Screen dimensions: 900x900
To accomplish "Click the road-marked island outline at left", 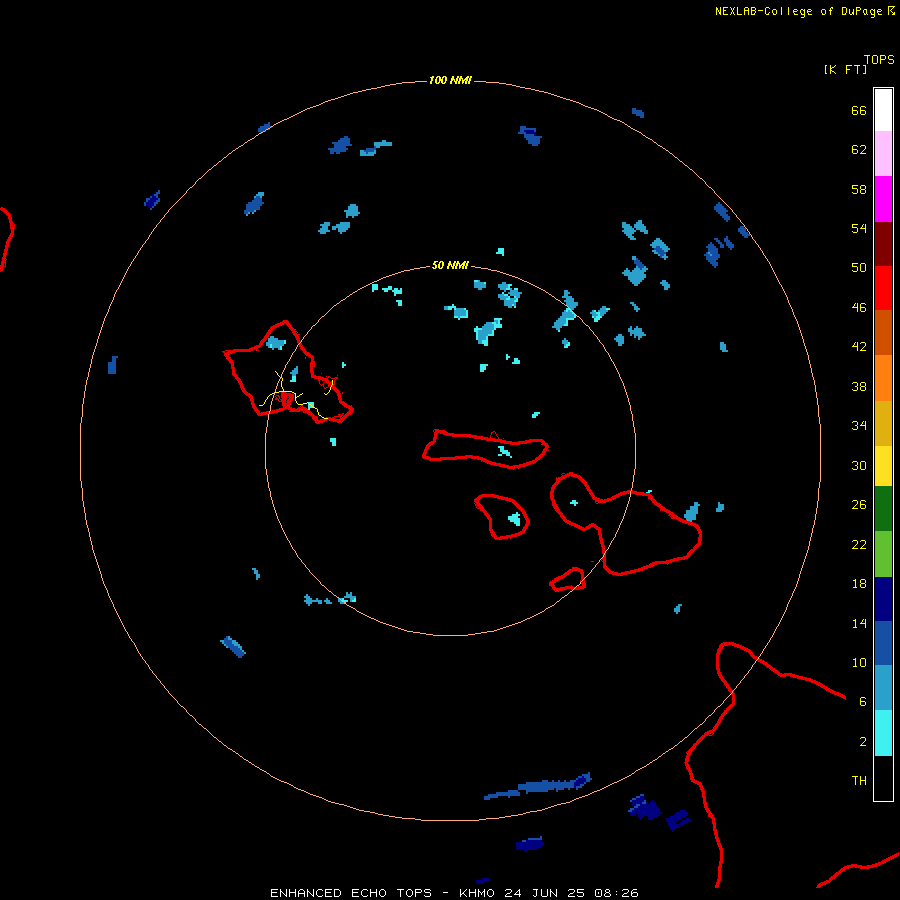I will pos(288,373).
